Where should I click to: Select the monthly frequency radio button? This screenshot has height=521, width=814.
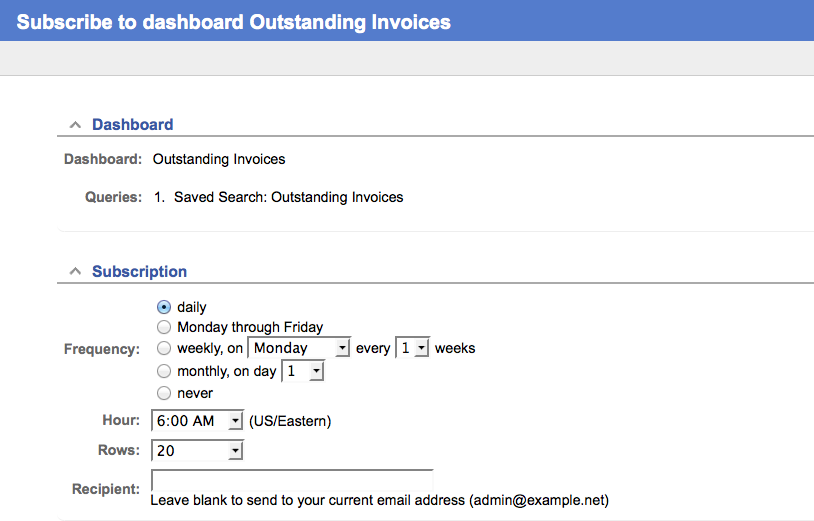click(x=164, y=371)
